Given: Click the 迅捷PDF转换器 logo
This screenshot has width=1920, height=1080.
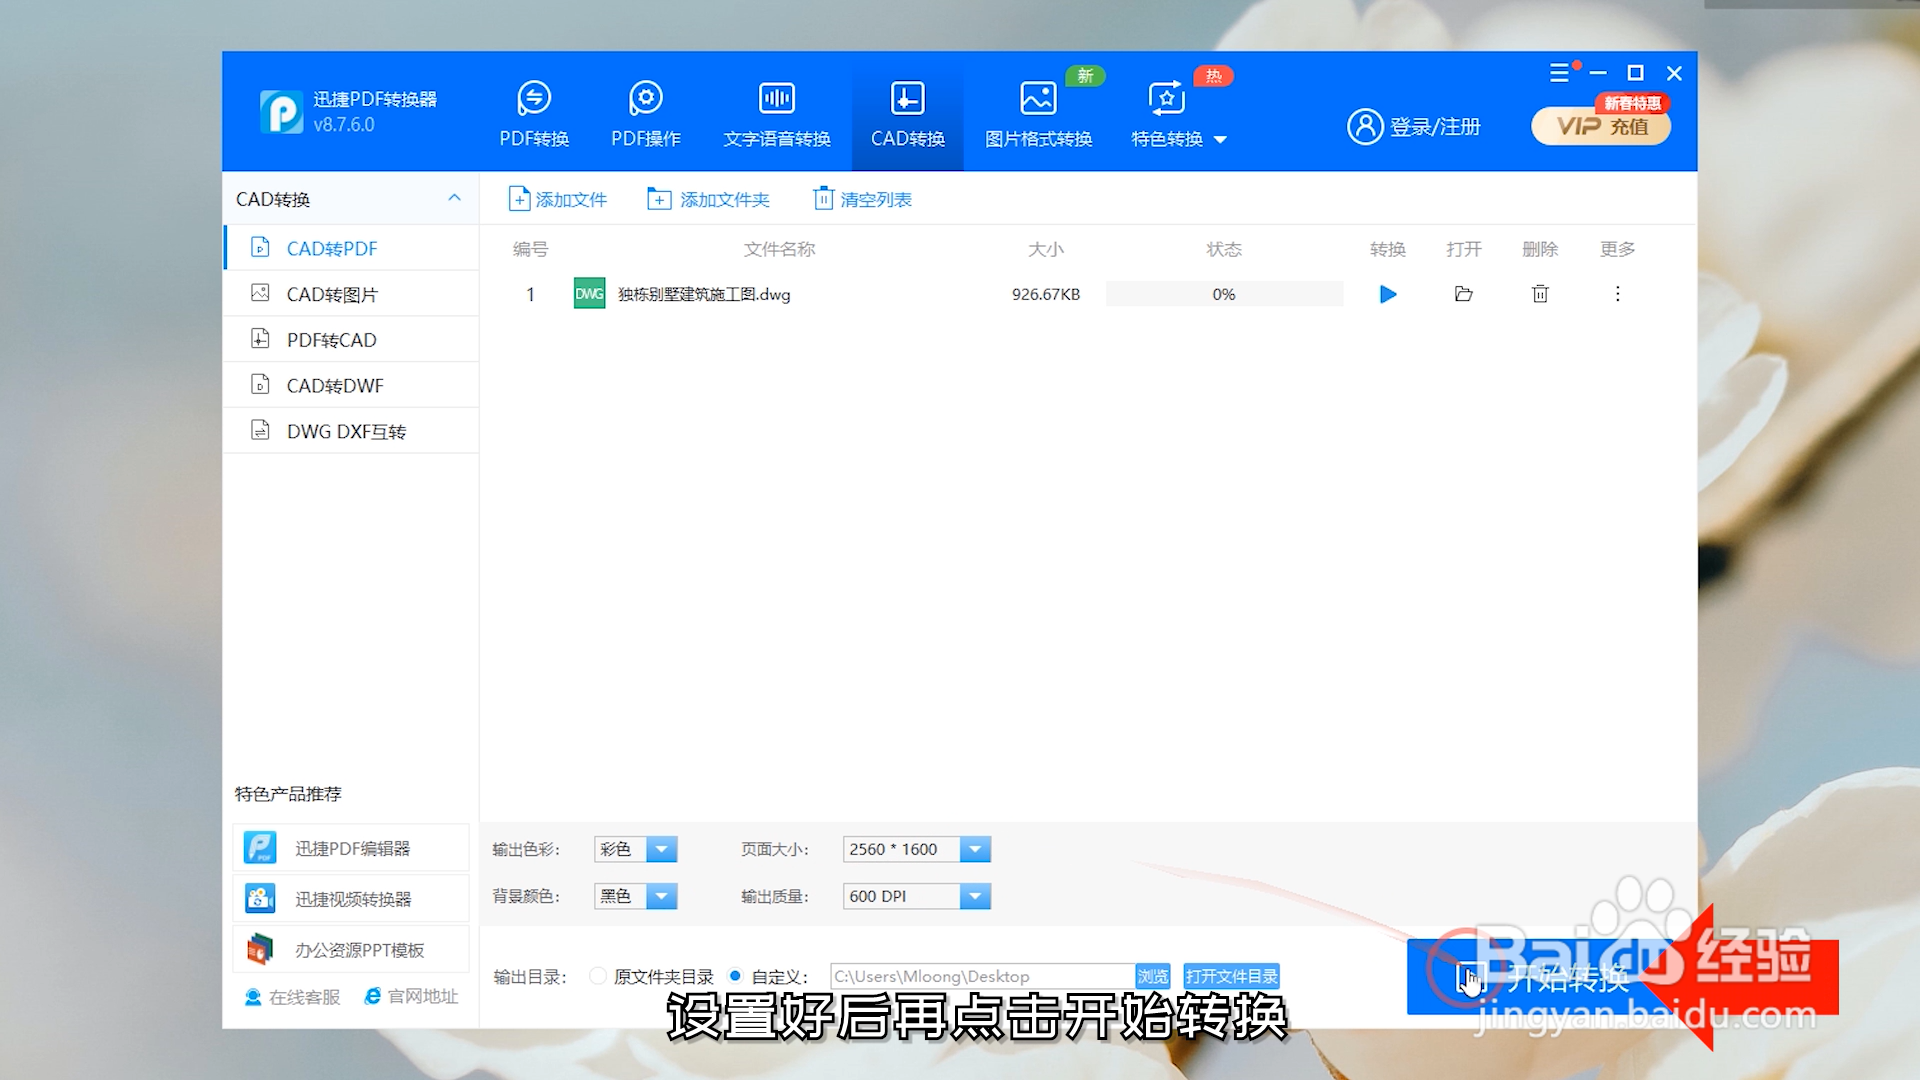Looking at the screenshot, I should 281,111.
